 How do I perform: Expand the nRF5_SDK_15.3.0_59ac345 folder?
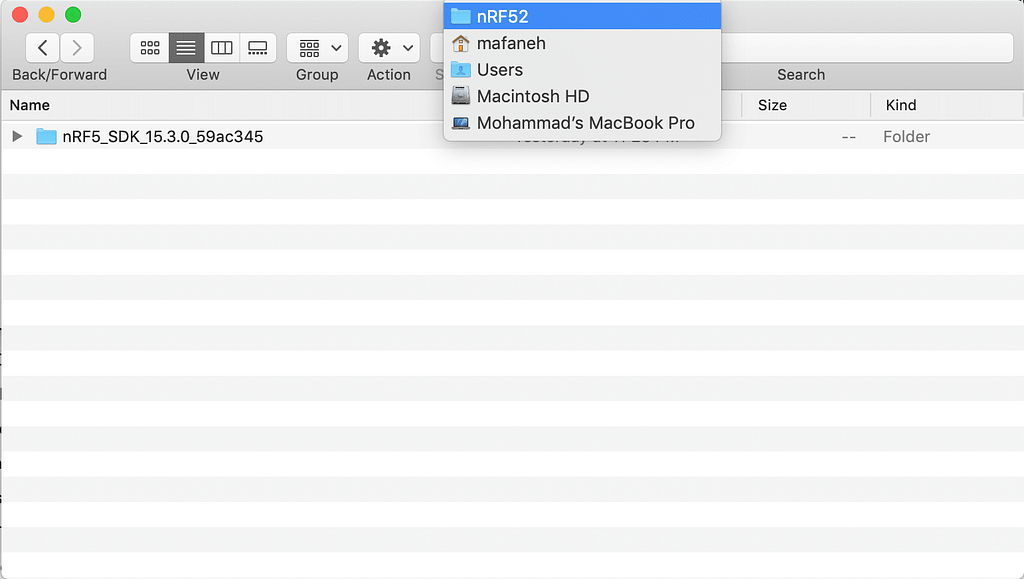[16, 135]
